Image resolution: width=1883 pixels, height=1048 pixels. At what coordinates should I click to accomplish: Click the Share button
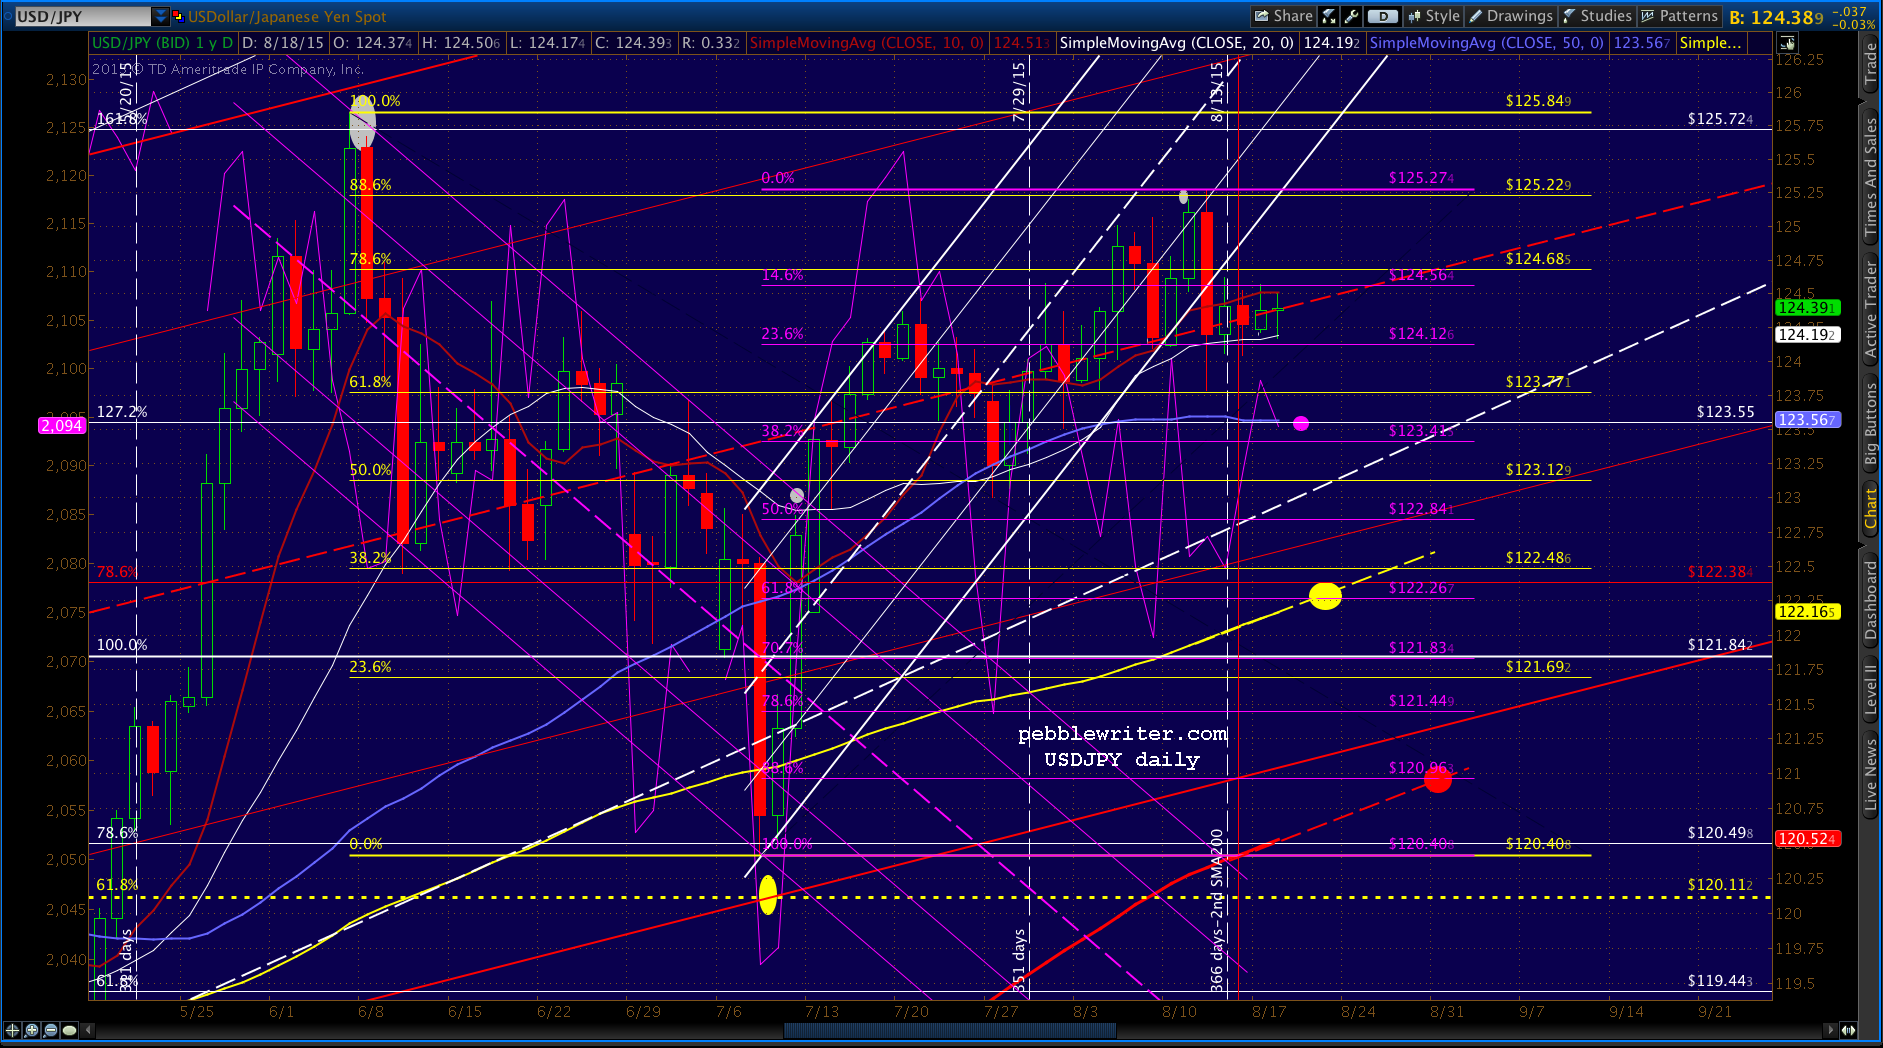(1284, 16)
